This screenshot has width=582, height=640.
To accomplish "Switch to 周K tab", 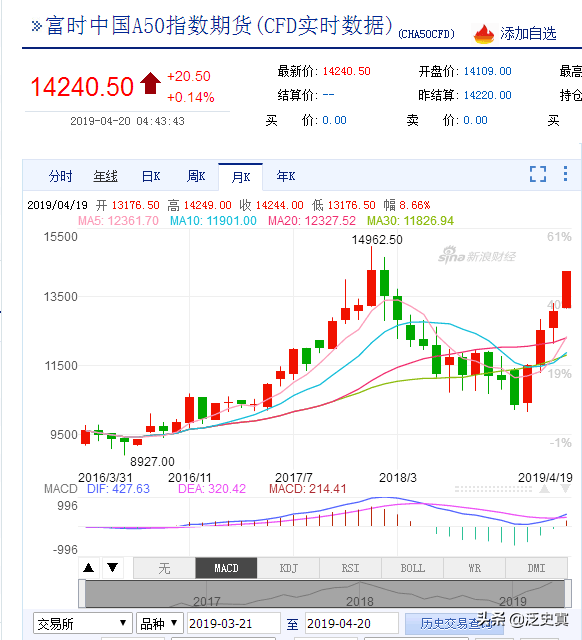I will [x=196, y=176].
